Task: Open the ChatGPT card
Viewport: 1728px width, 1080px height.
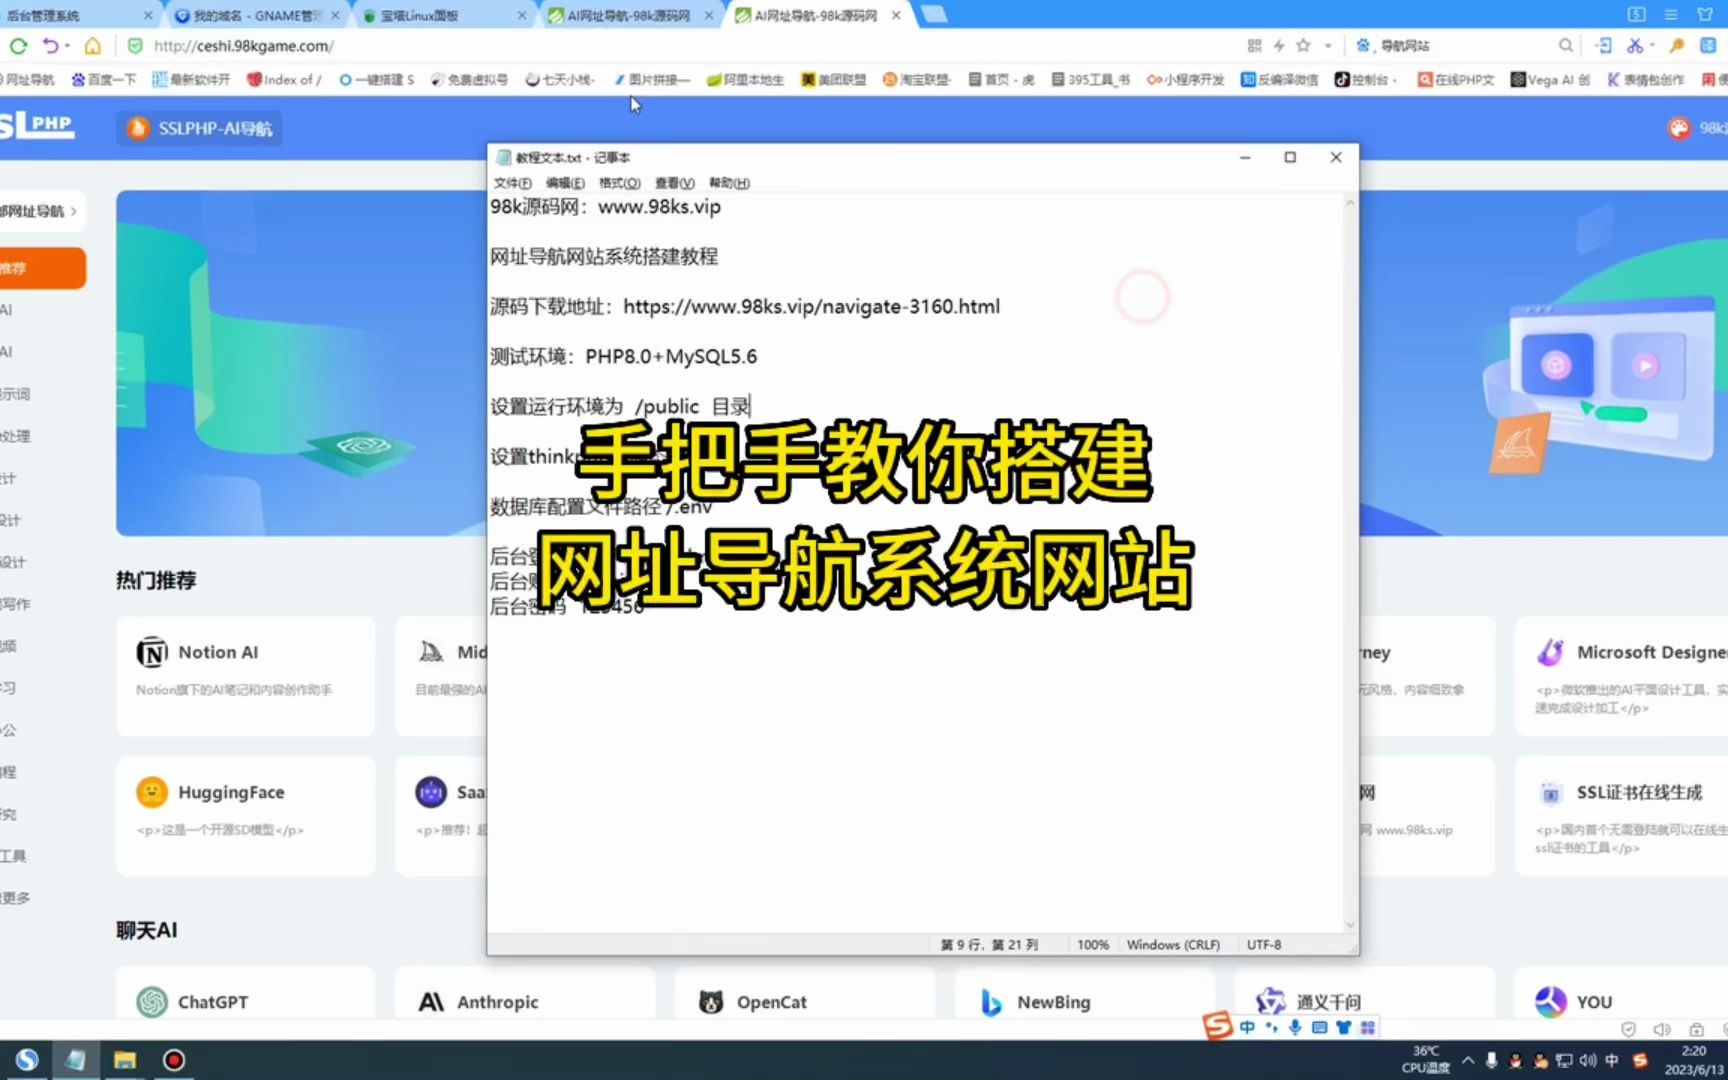Action: pos(245,993)
